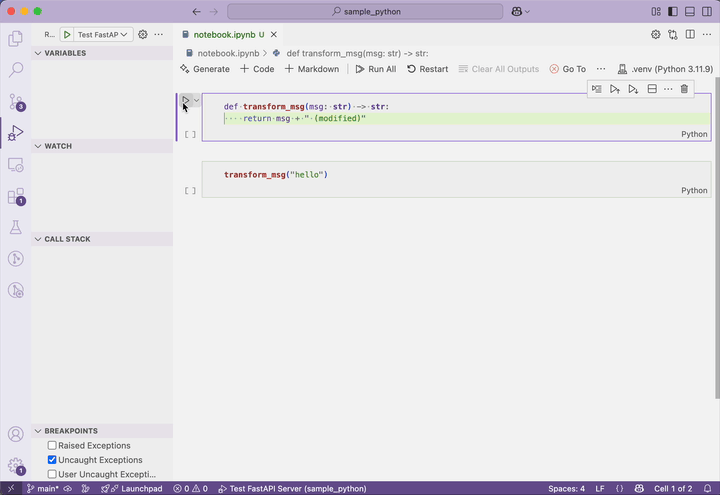Open editor title more actions ellipsis
Viewport: 720px width, 495px height.
(707, 34)
